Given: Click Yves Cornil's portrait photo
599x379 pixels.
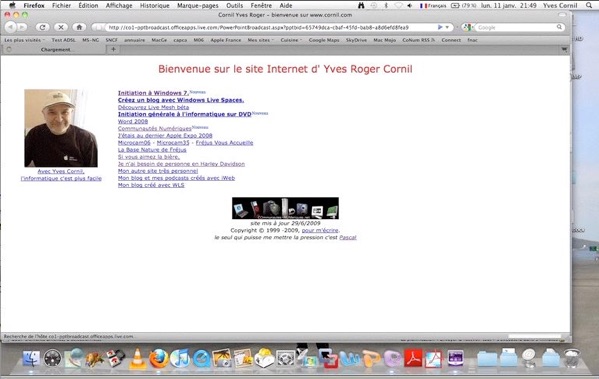Looking at the screenshot, I should click(x=61, y=128).
